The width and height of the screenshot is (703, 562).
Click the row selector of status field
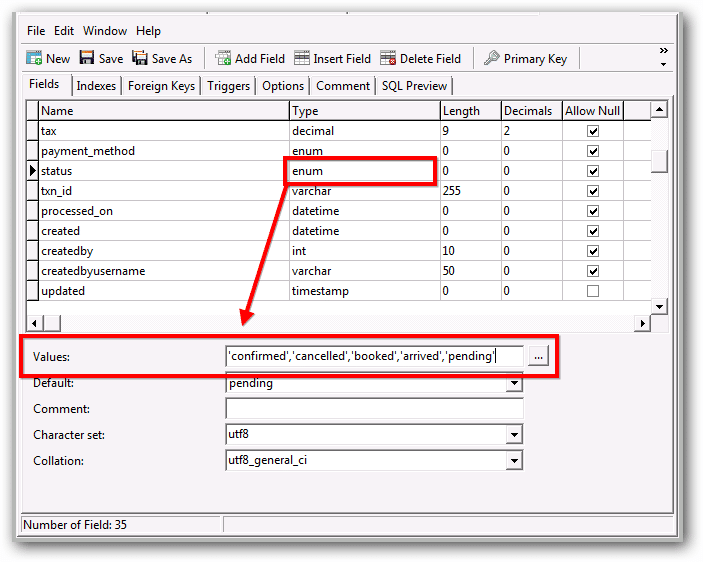(x=33, y=171)
